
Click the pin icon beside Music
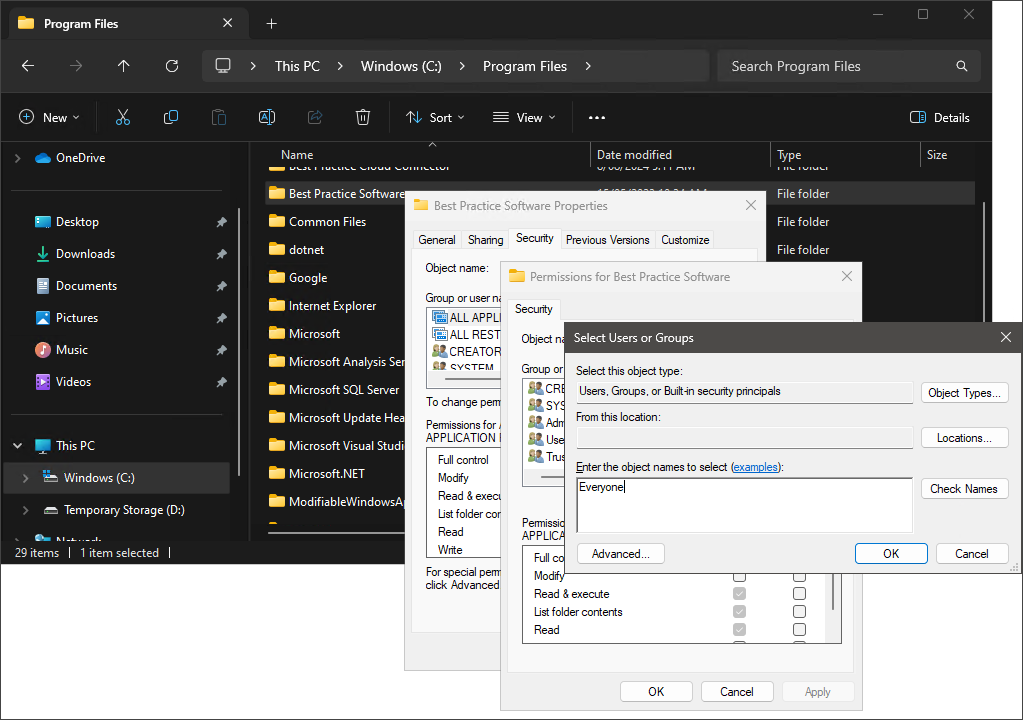pos(222,350)
